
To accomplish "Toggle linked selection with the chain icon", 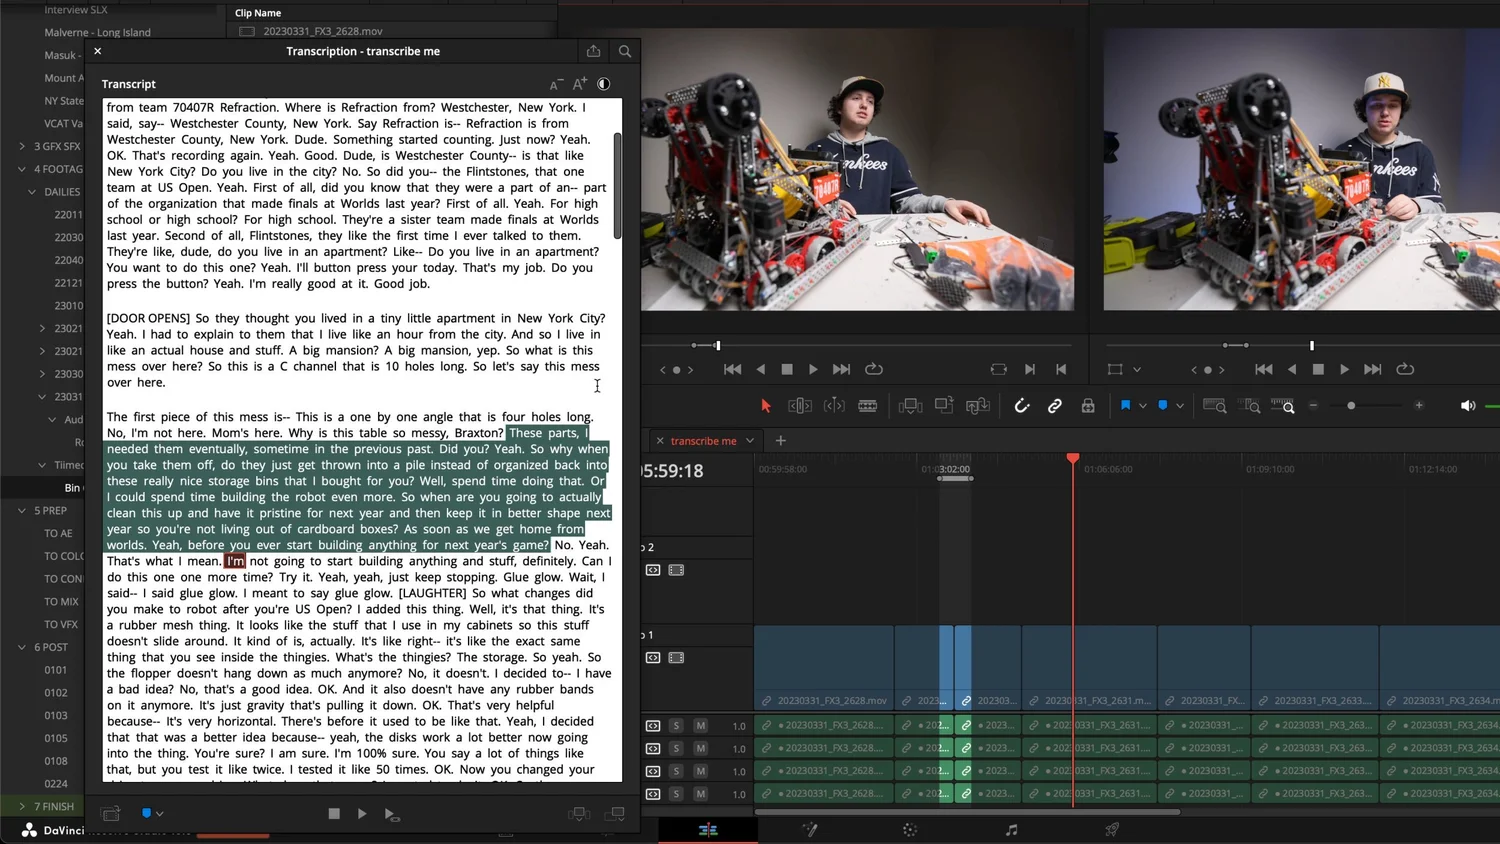I will (1054, 405).
